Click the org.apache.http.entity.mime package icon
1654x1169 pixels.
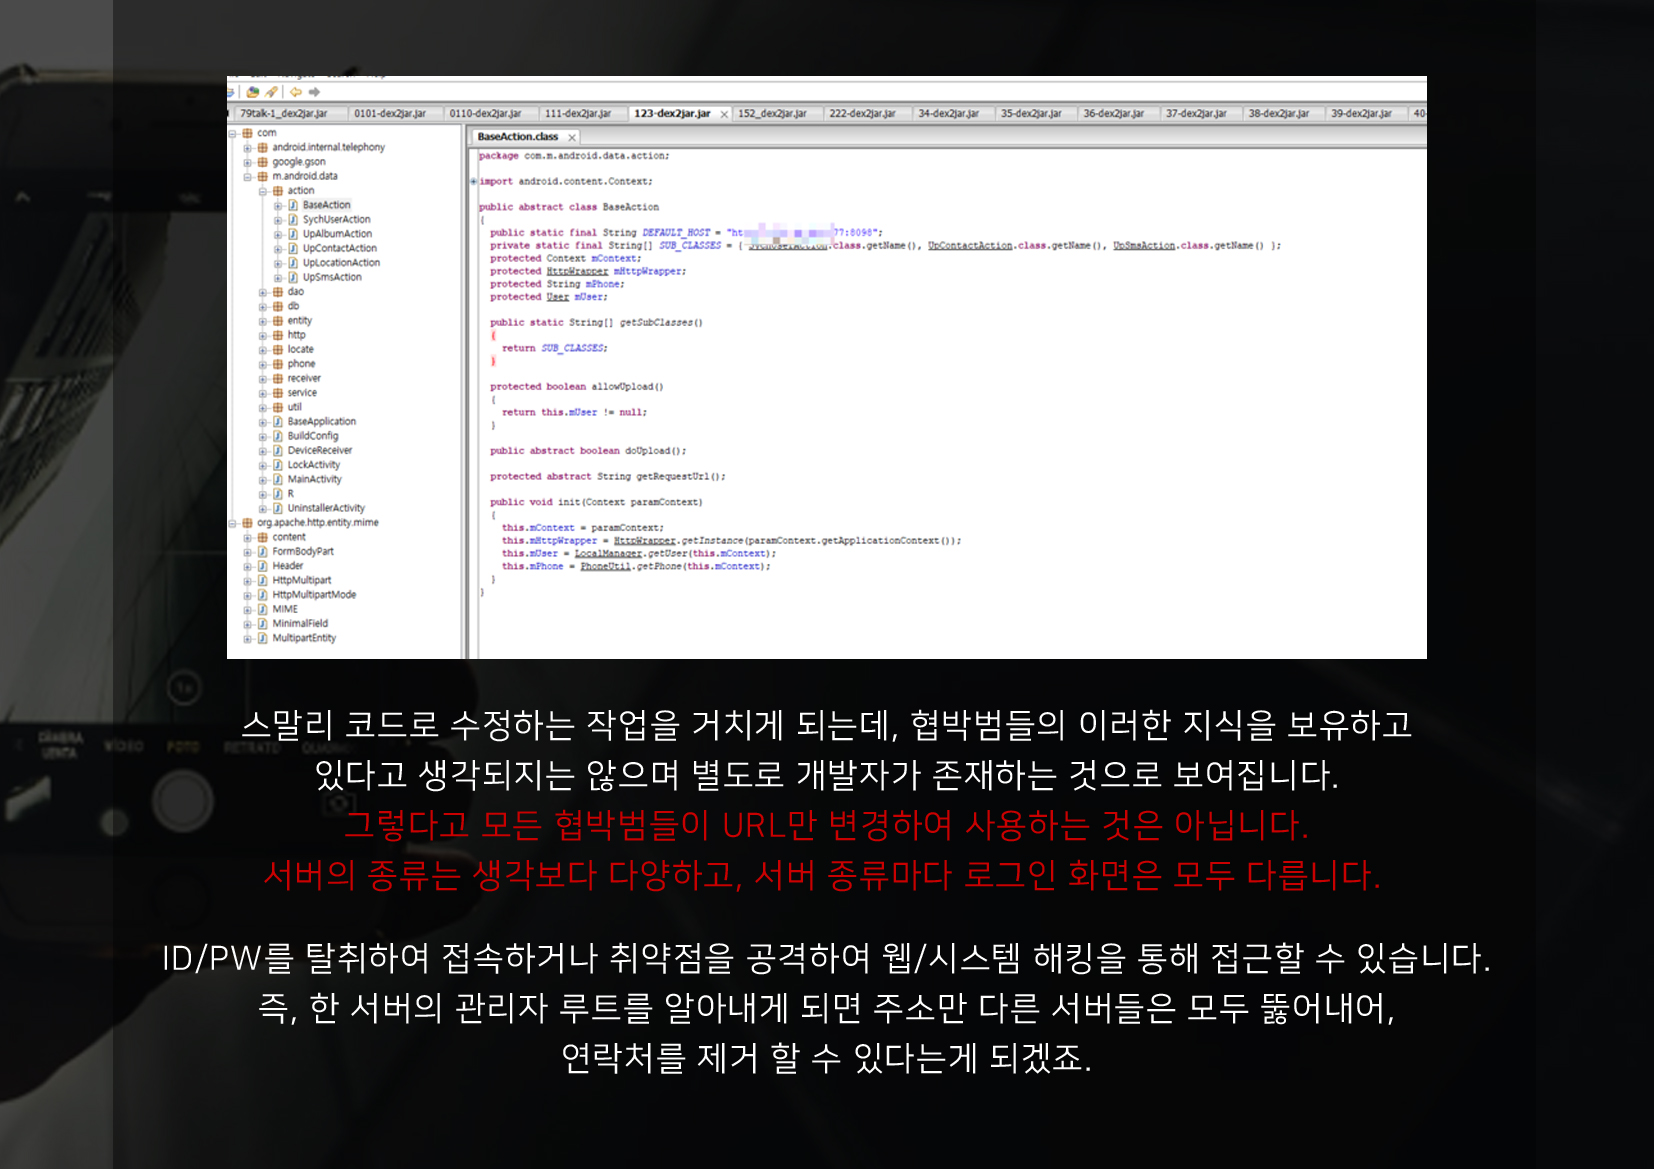(x=247, y=523)
